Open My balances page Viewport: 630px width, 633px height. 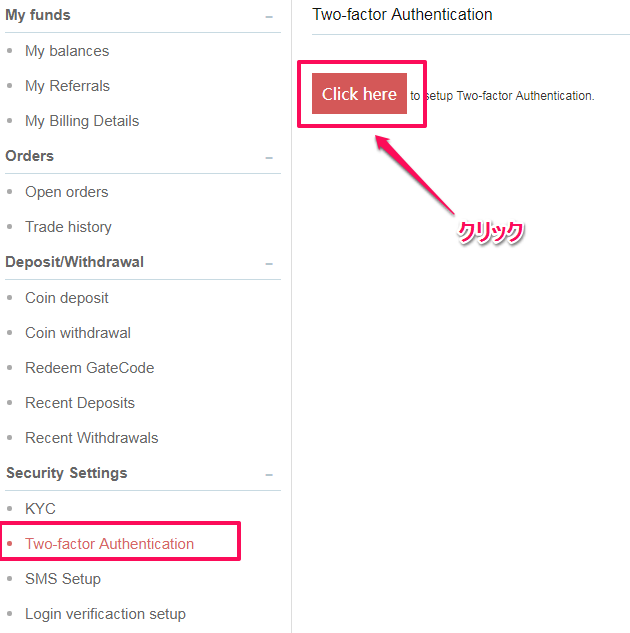(x=67, y=51)
